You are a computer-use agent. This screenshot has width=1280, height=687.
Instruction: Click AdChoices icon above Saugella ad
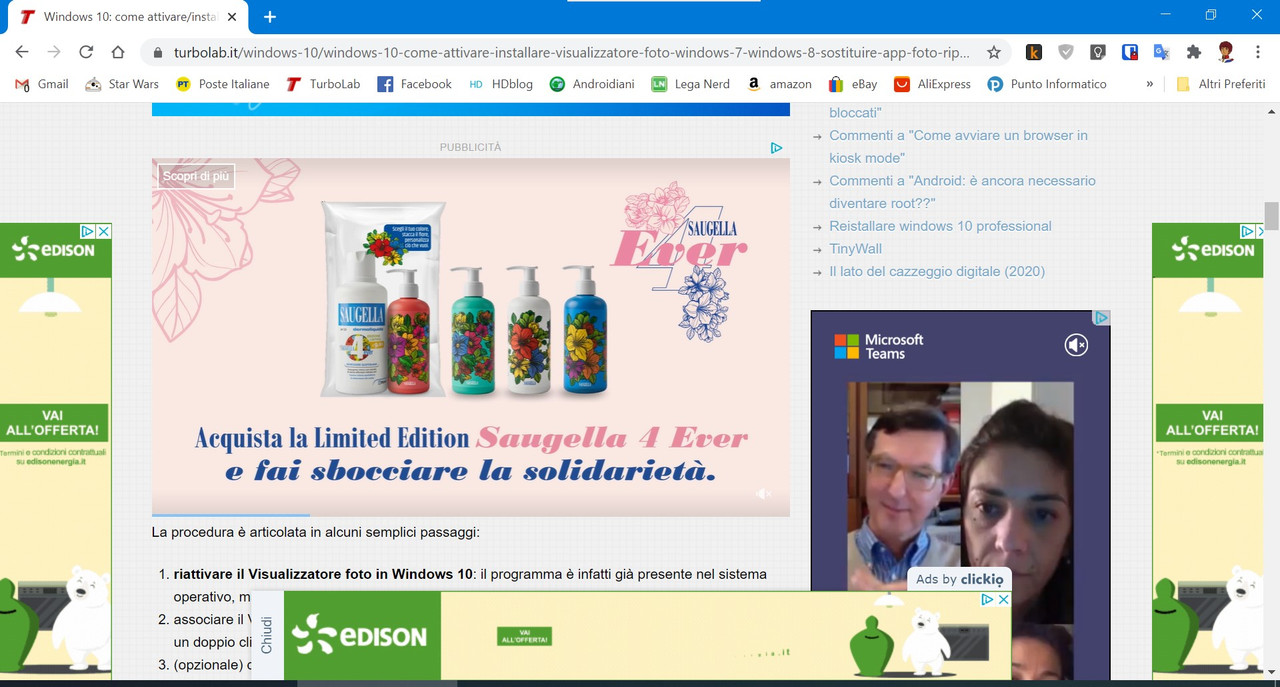coord(776,148)
